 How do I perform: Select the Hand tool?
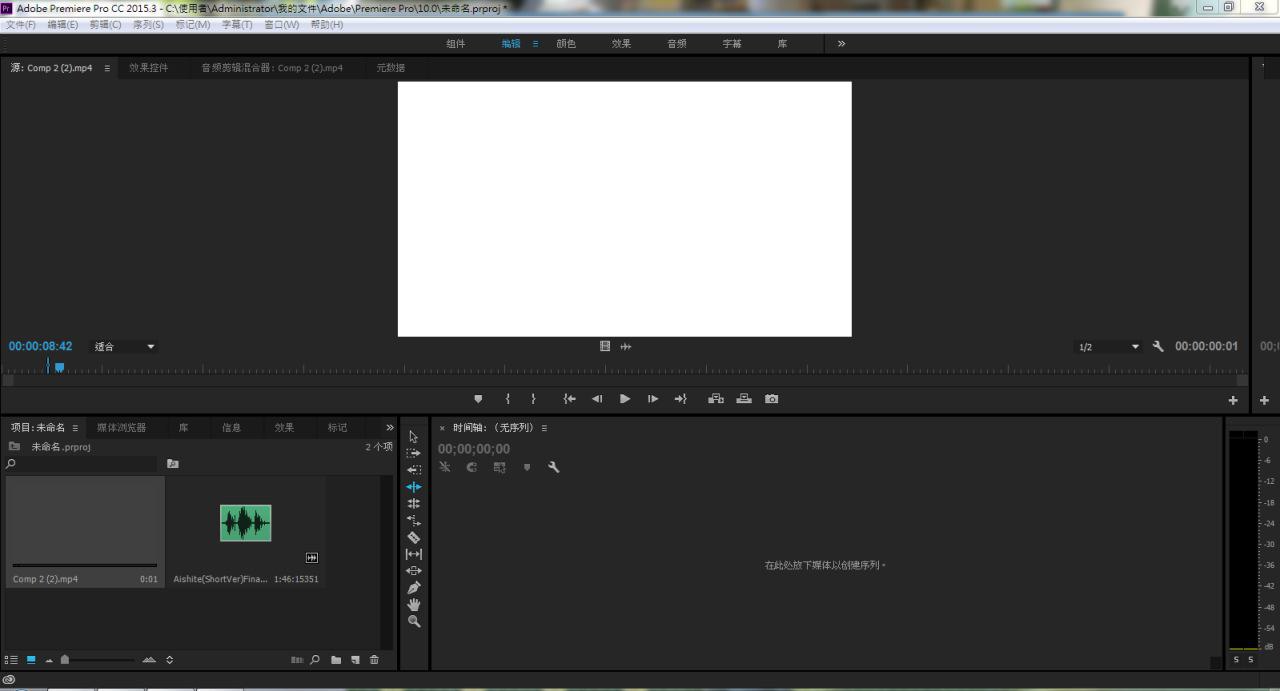pos(414,605)
